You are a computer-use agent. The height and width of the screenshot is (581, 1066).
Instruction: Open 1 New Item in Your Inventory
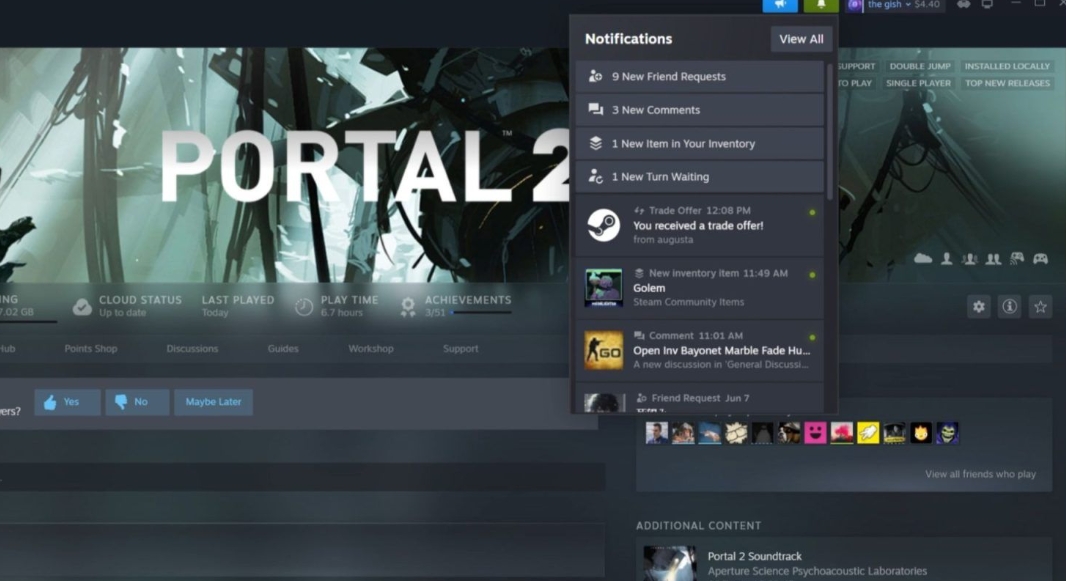[x=700, y=143]
